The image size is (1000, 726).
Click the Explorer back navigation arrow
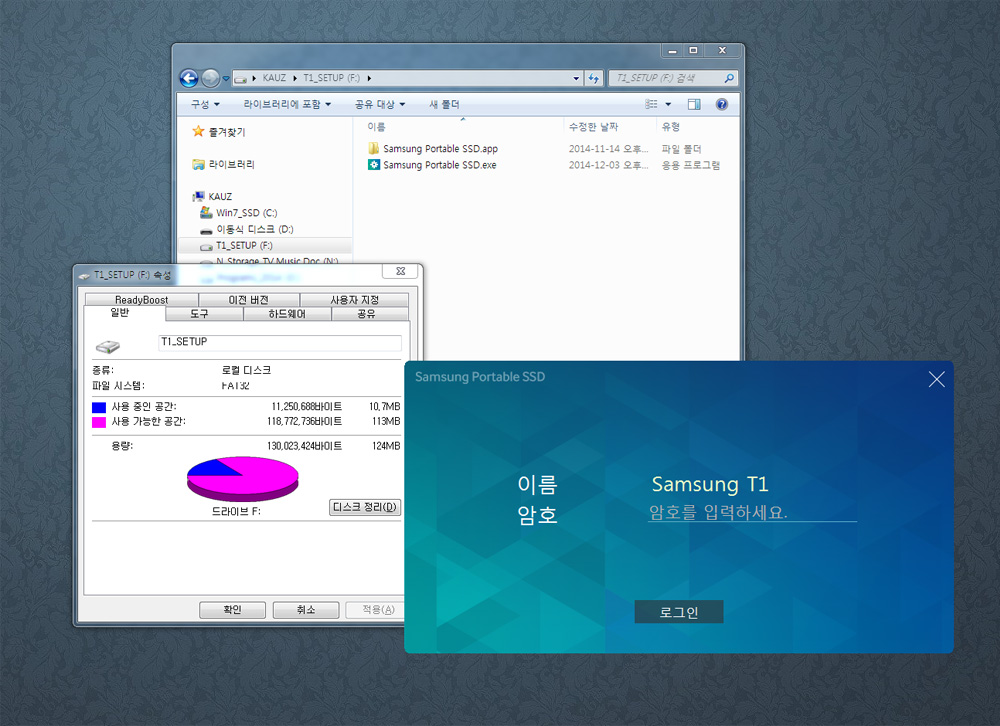coord(188,78)
